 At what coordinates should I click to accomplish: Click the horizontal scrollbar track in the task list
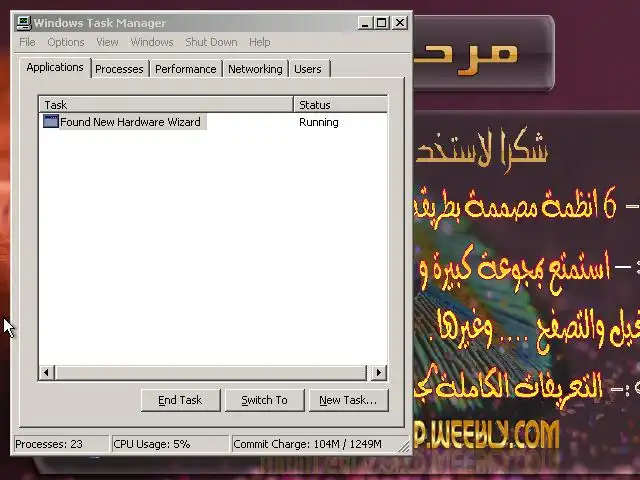(211, 372)
